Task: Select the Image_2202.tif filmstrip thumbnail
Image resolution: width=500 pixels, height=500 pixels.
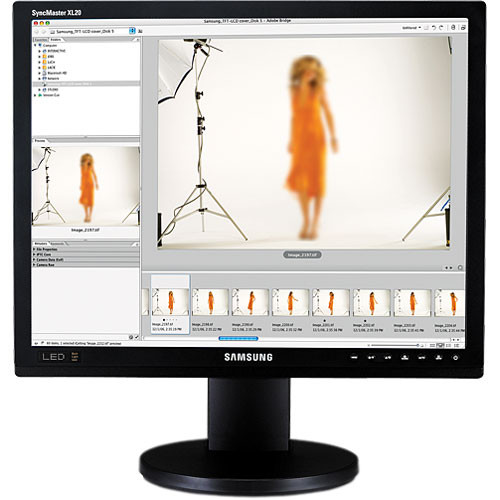Action: pyautogui.click(x=371, y=303)
